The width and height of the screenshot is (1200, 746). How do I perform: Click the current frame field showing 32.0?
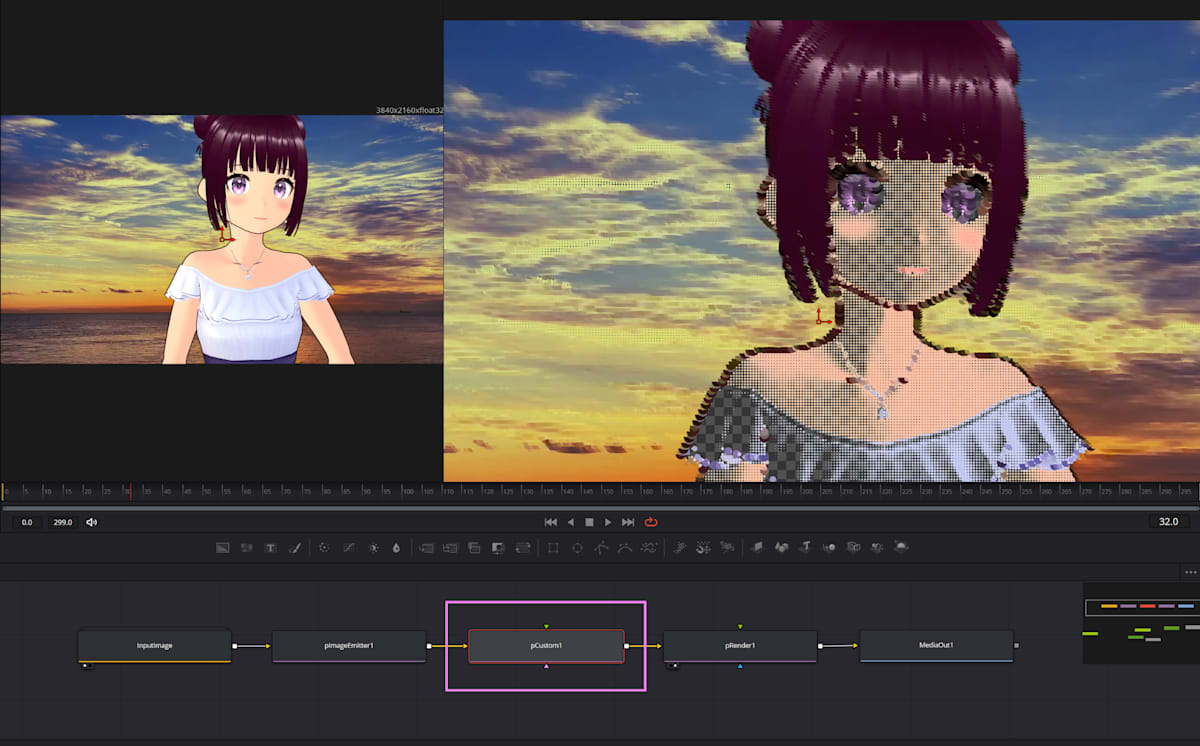1168,521
